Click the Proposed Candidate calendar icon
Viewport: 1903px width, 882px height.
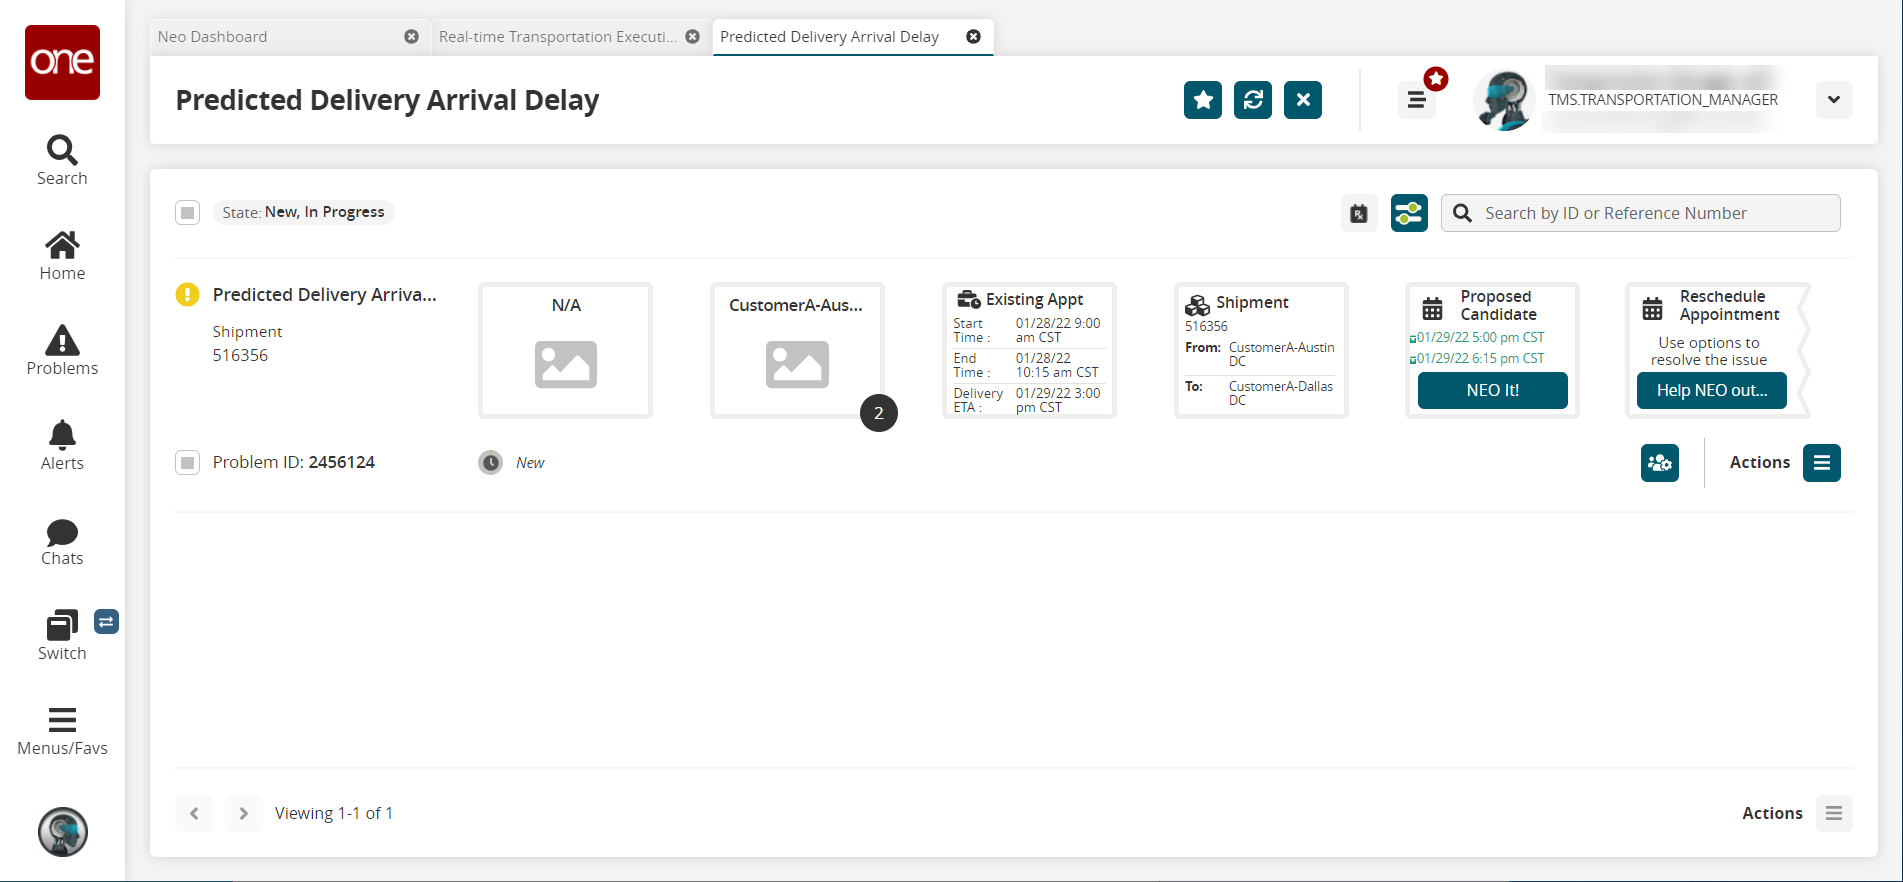pyautogui.click(x=1433, y=308)
